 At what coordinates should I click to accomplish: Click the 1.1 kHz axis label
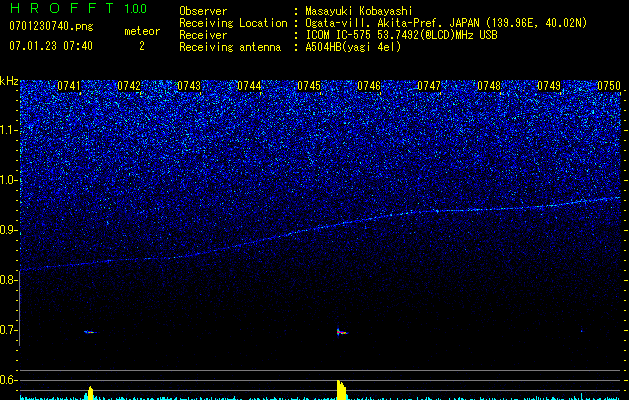pos(9,130)
